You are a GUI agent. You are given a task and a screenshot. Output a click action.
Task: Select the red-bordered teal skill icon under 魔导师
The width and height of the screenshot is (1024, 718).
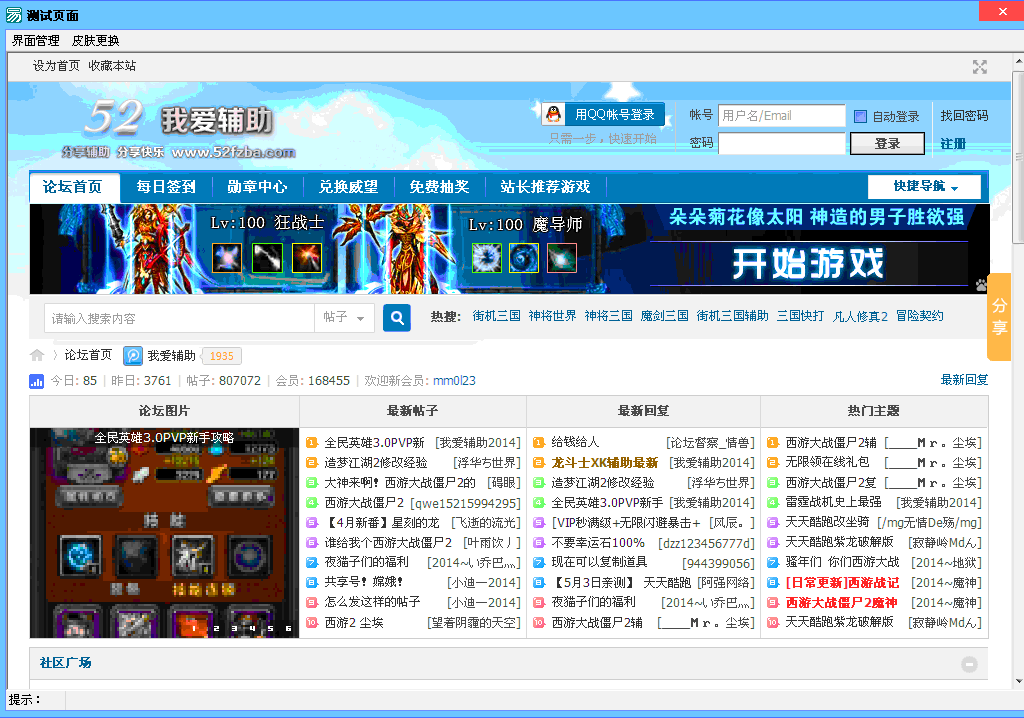coord(562,257)
